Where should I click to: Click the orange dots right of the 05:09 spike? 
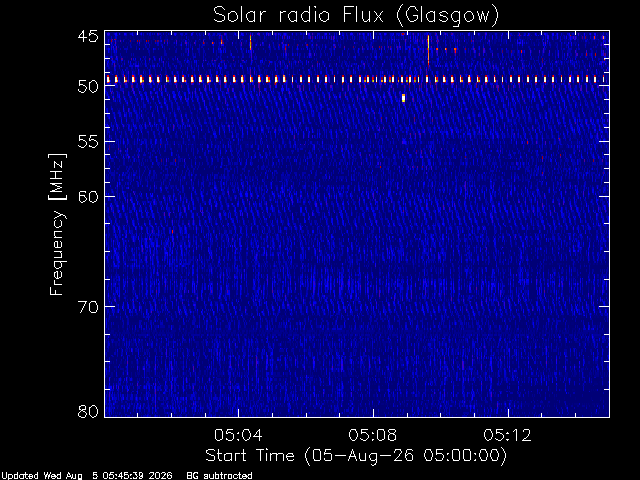446,49
